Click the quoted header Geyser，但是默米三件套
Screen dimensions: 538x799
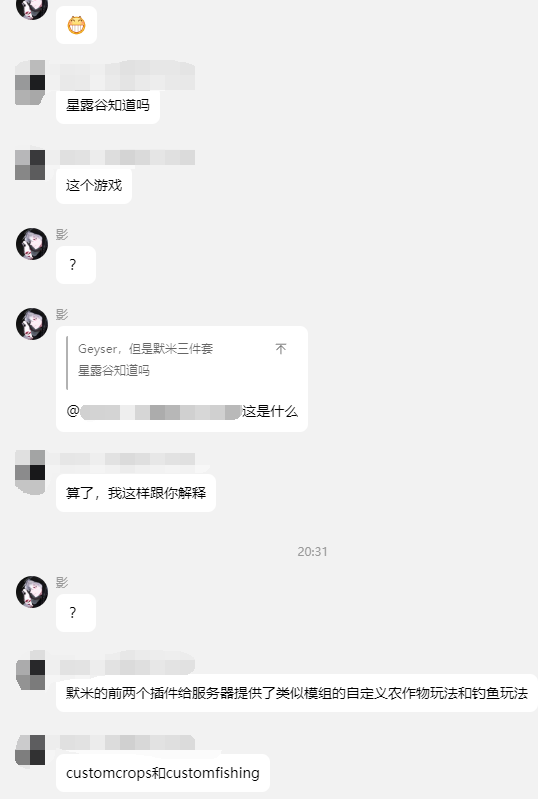click(x=145, y=349)
